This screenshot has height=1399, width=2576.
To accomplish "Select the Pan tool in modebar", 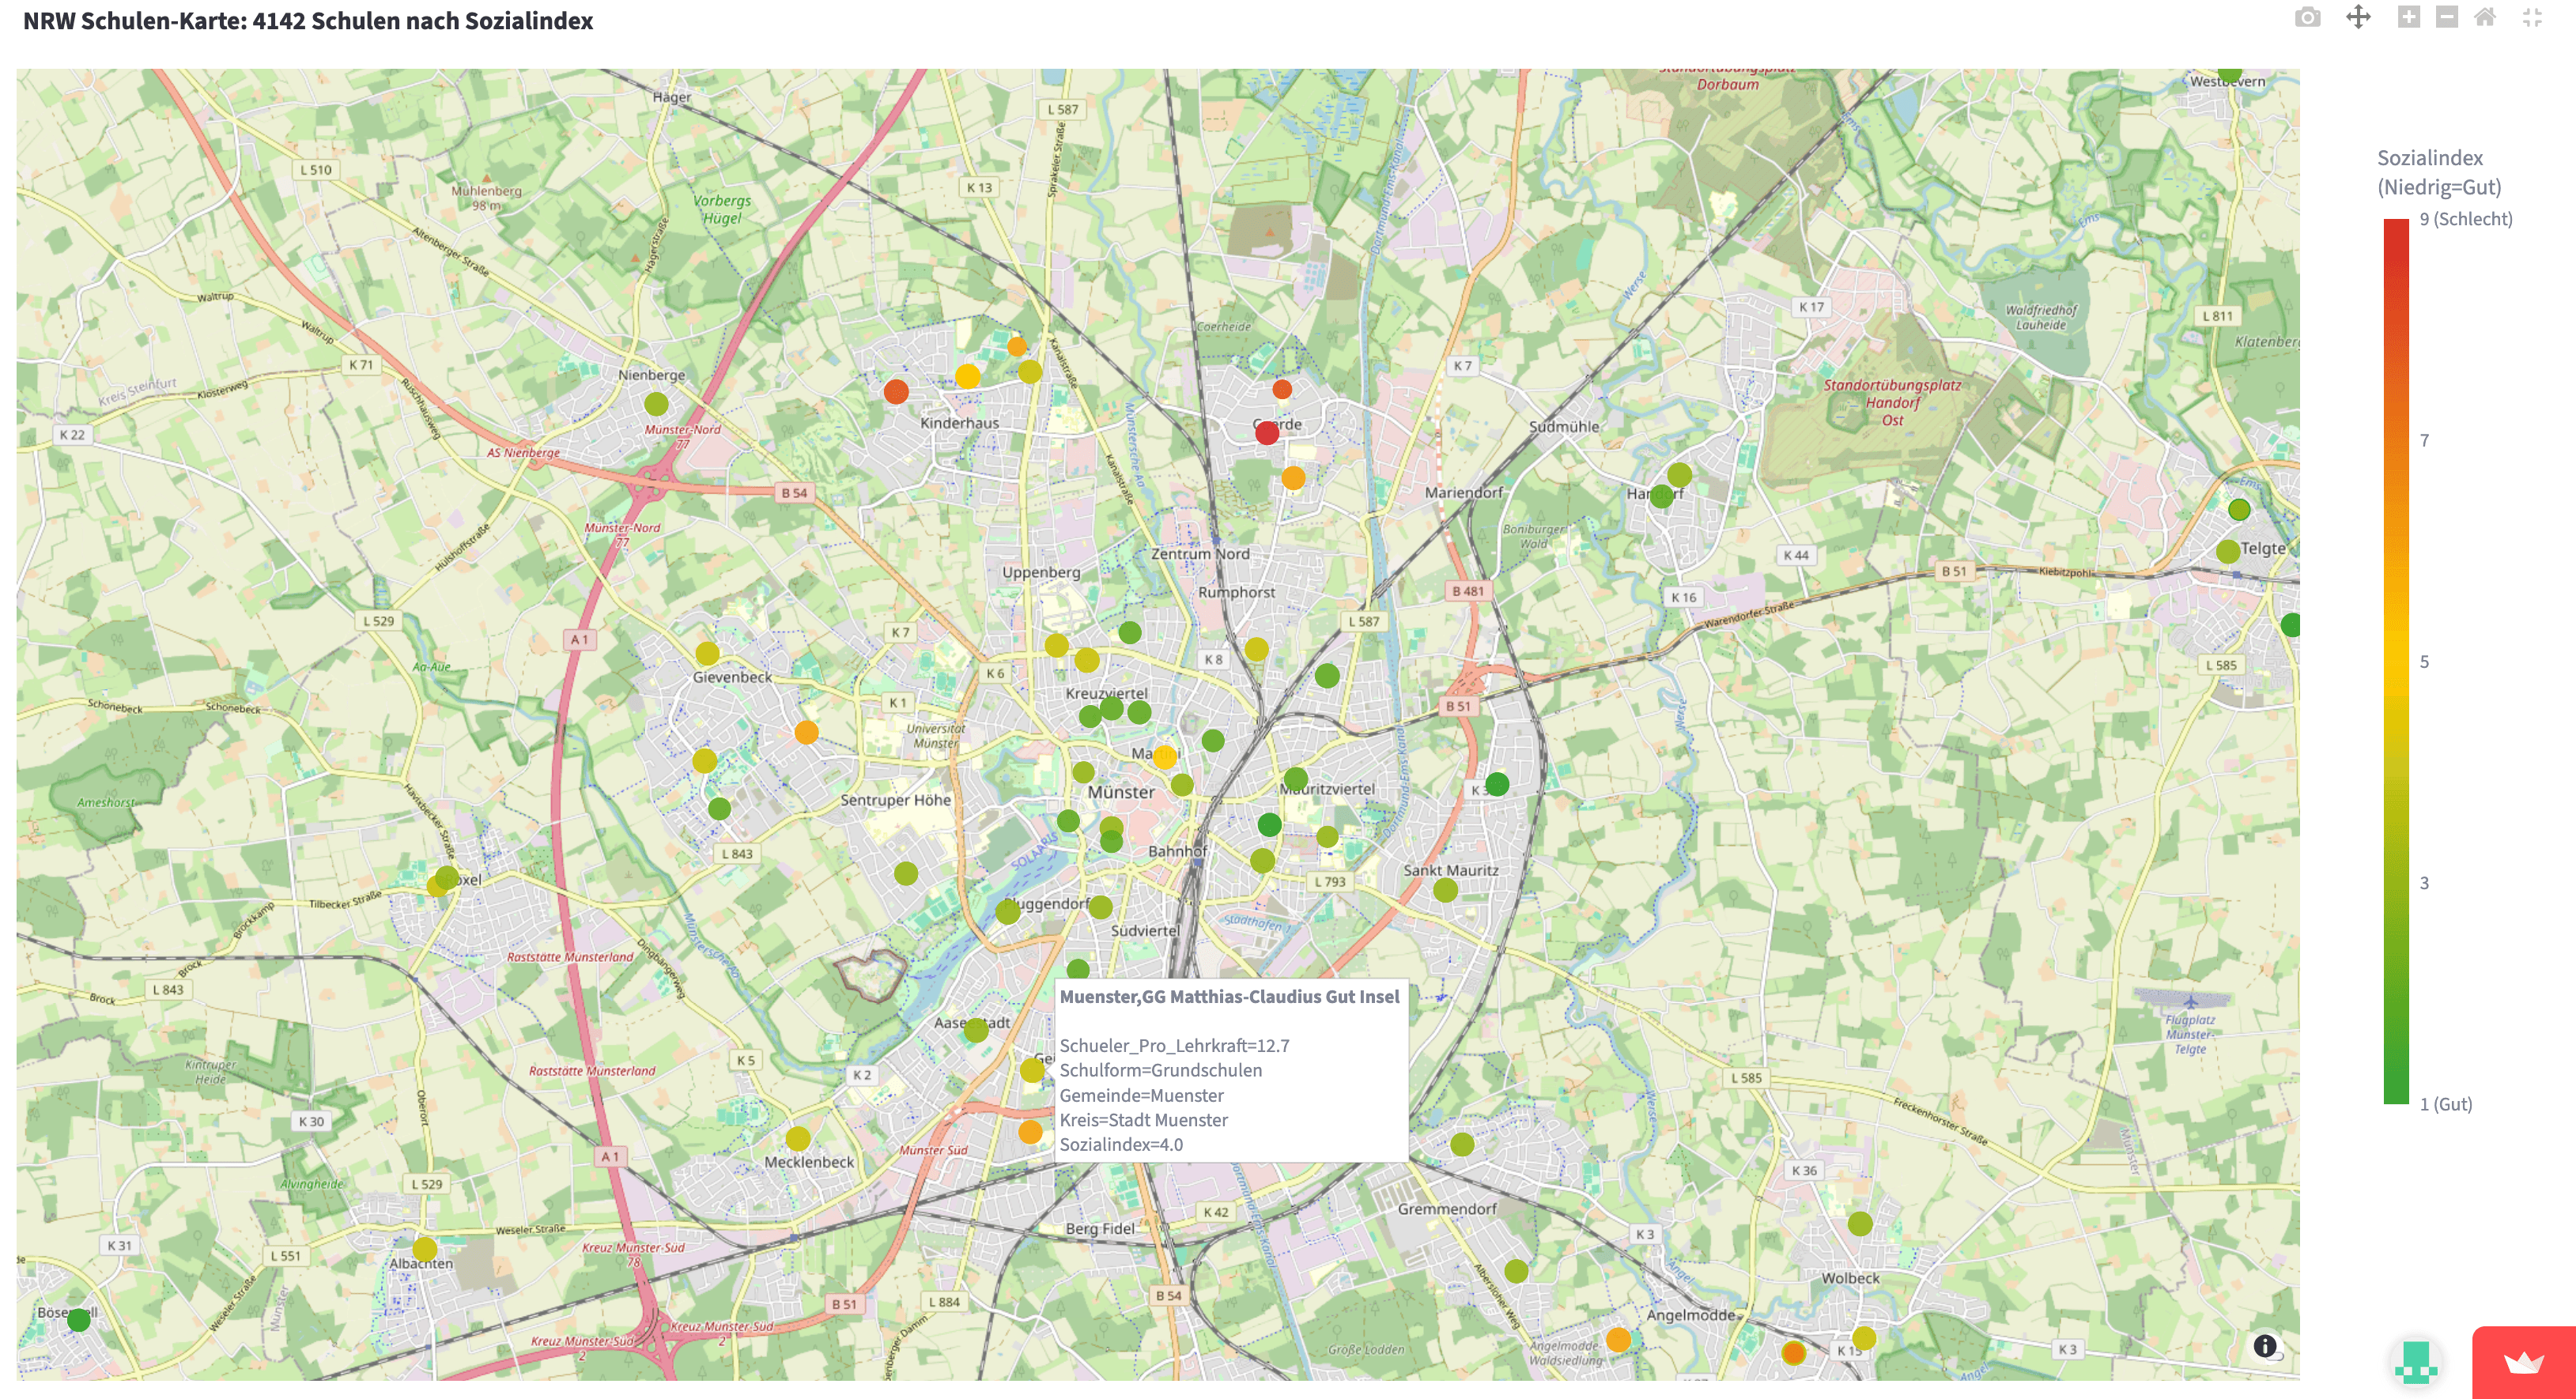I will click(x=2358, y=17).
